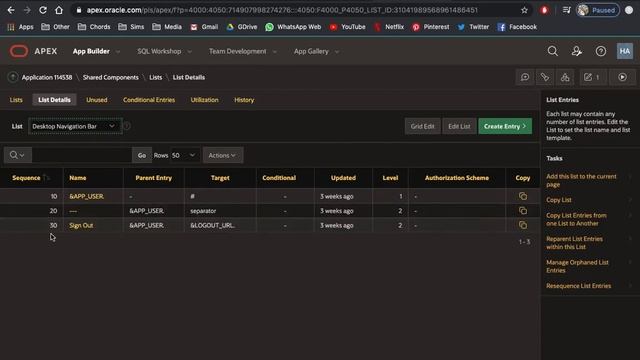Open the Pinterest bookmark
Screen dimensions: 640x360
[431, 27]
